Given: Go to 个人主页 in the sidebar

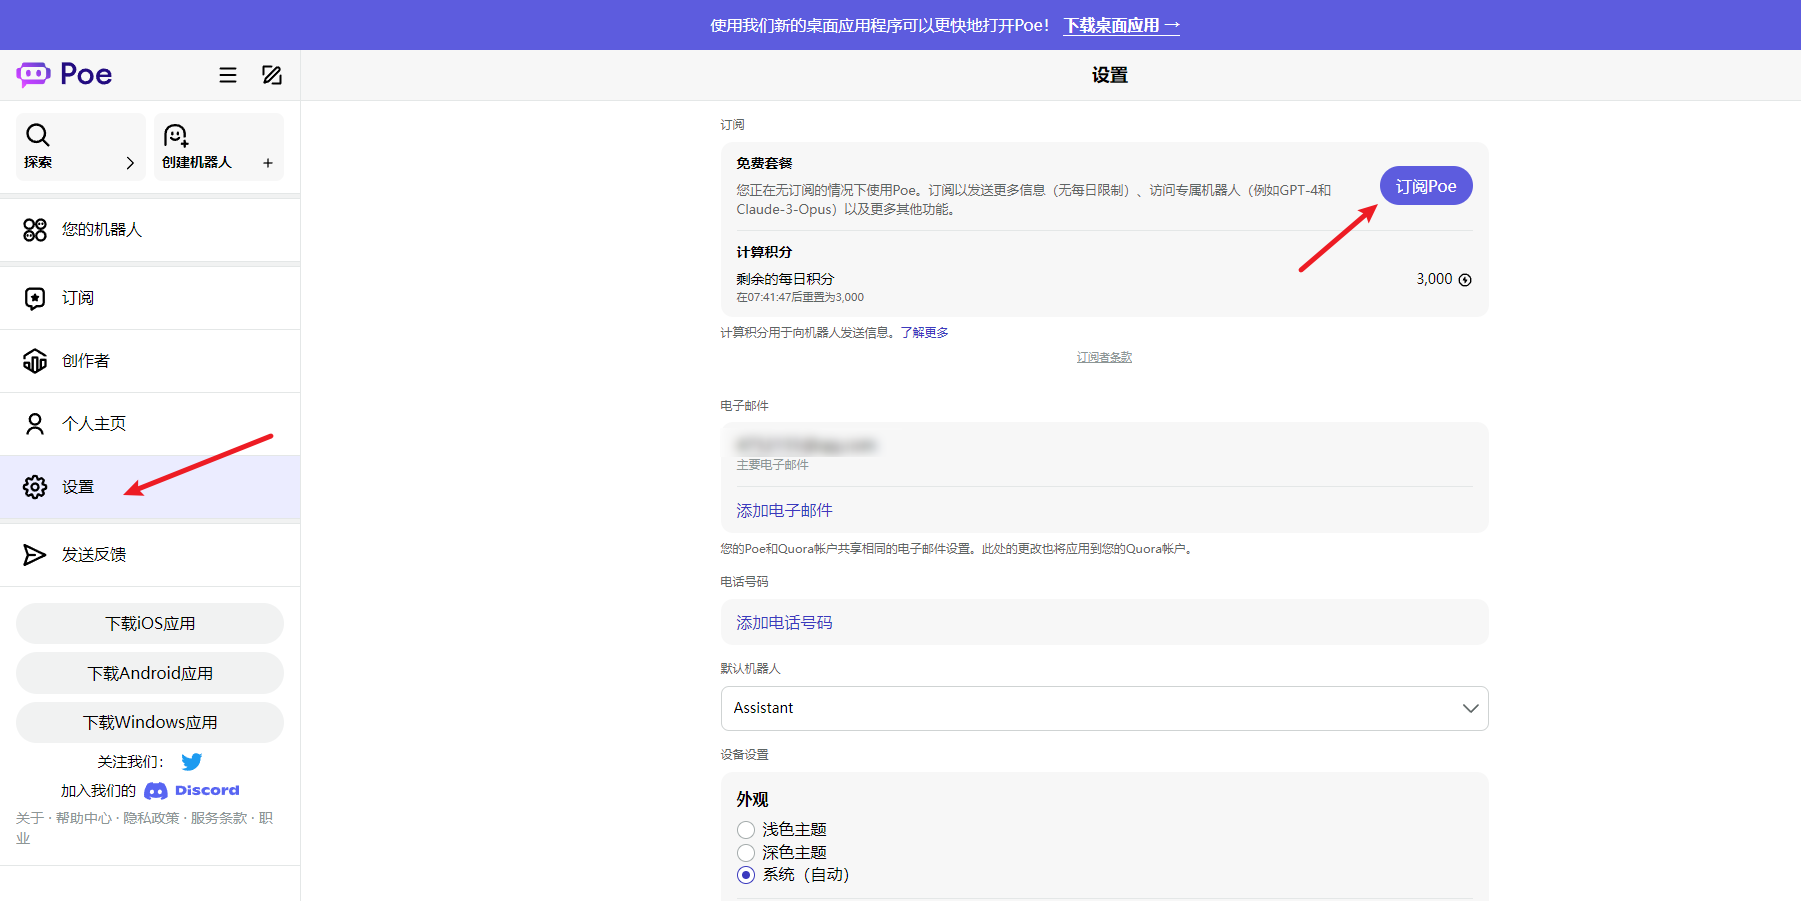Looking at the screenshot, I should (x=150, y=424).
